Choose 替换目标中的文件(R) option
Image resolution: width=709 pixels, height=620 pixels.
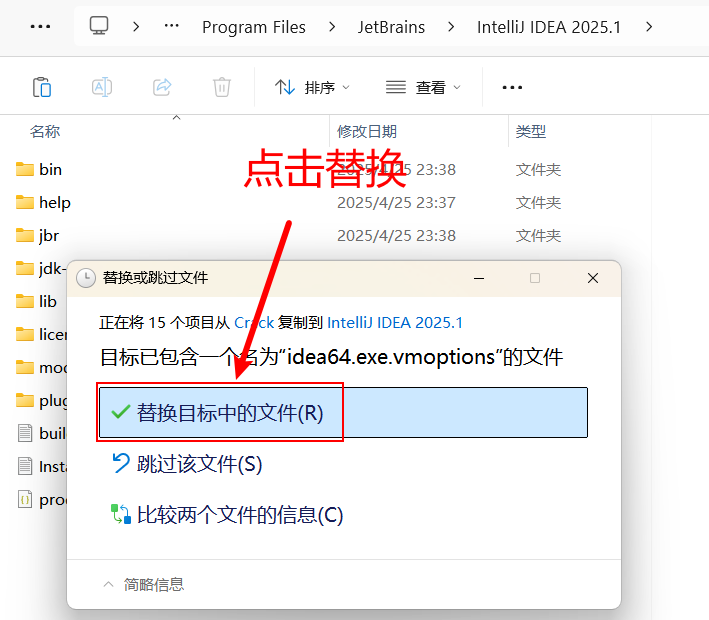point(343,412)
